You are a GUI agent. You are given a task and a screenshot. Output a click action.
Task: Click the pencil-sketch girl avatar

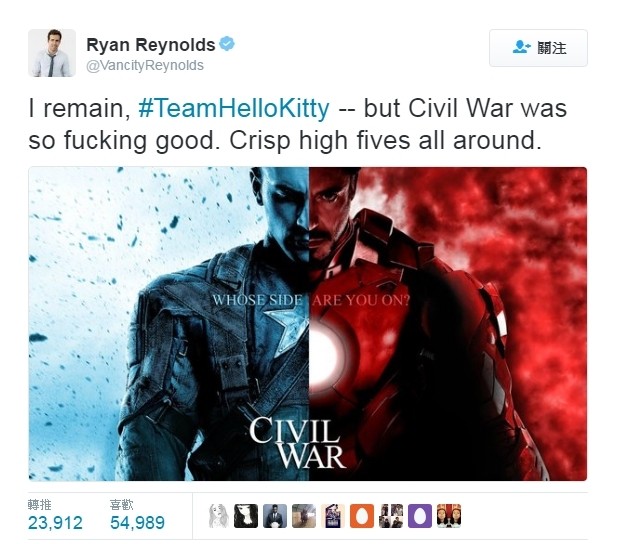tap(218, 516)
